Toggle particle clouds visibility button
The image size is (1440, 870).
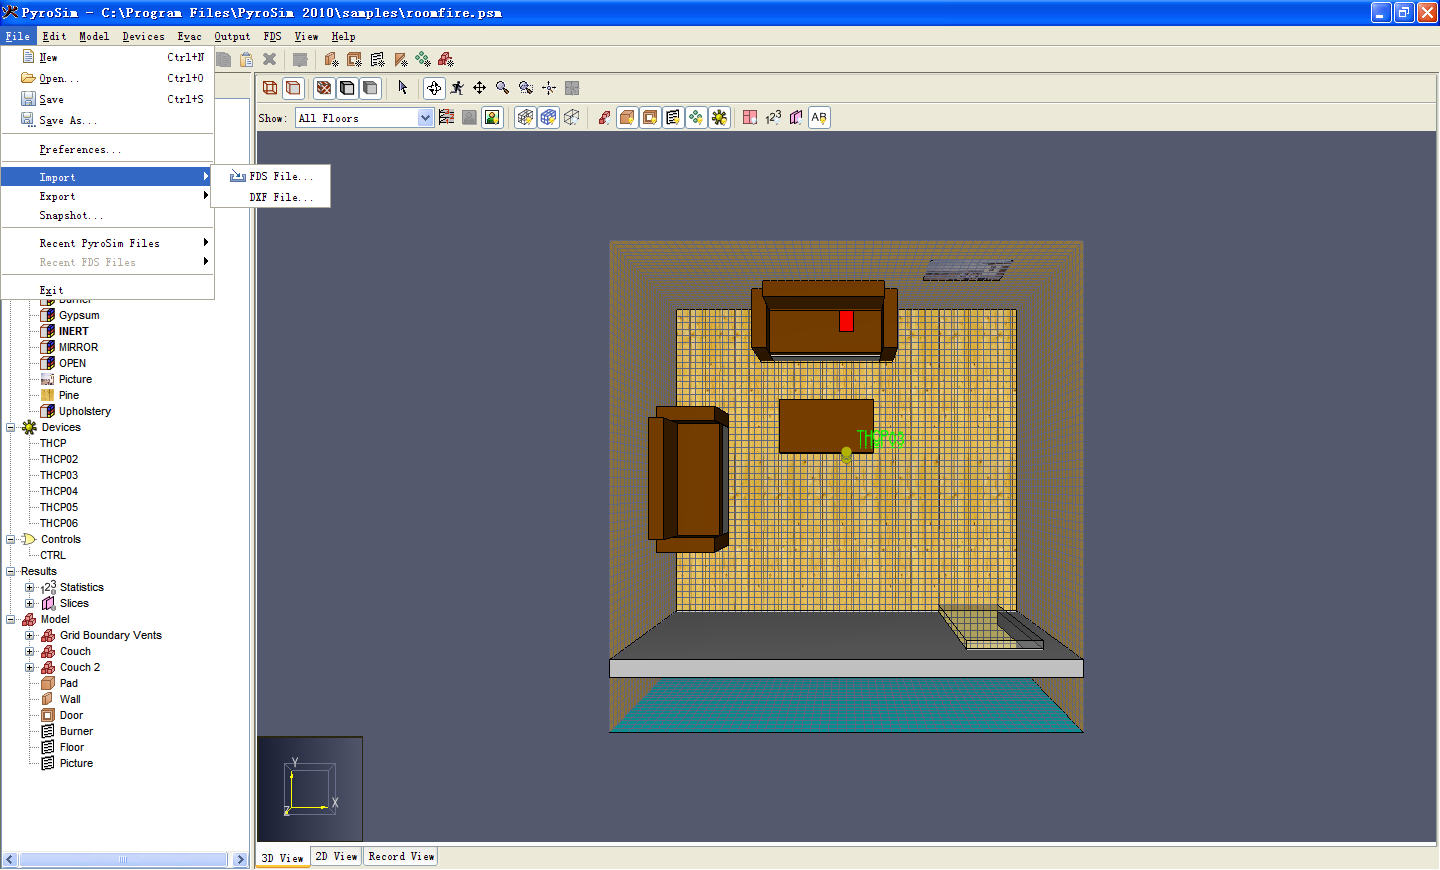coord(696,118)
